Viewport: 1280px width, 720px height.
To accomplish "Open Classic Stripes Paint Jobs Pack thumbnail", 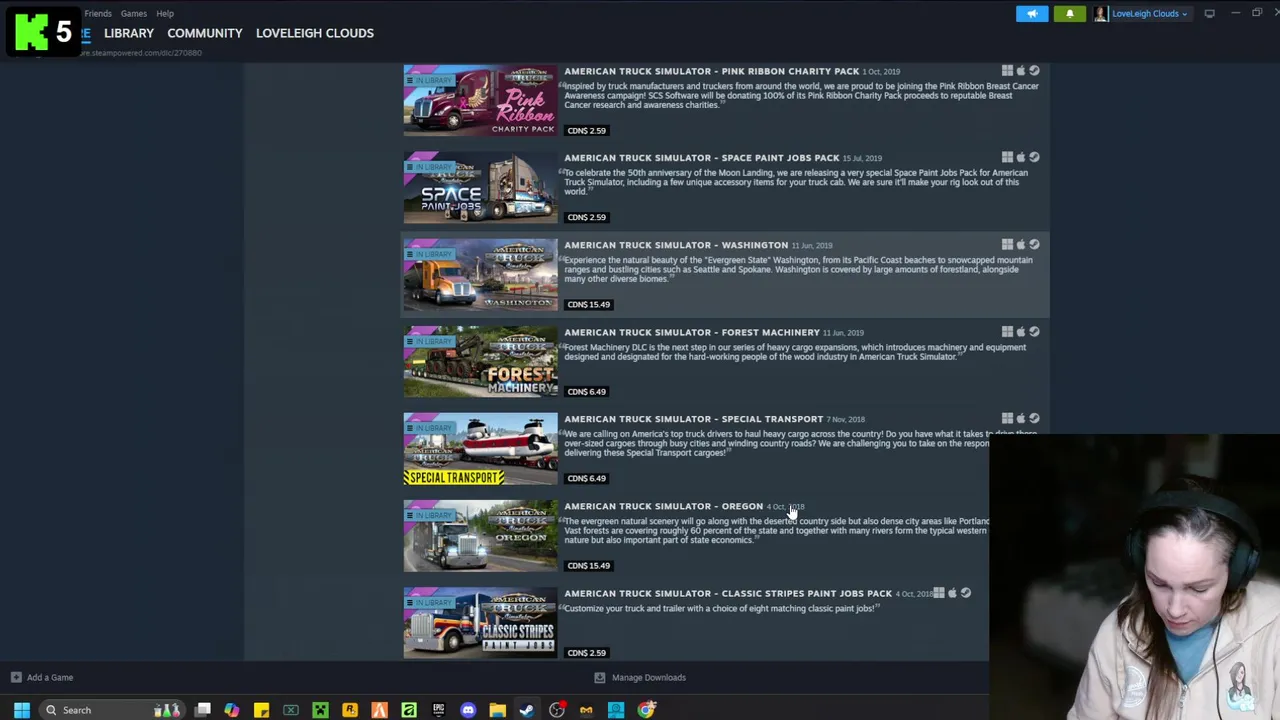I will 481,622.
